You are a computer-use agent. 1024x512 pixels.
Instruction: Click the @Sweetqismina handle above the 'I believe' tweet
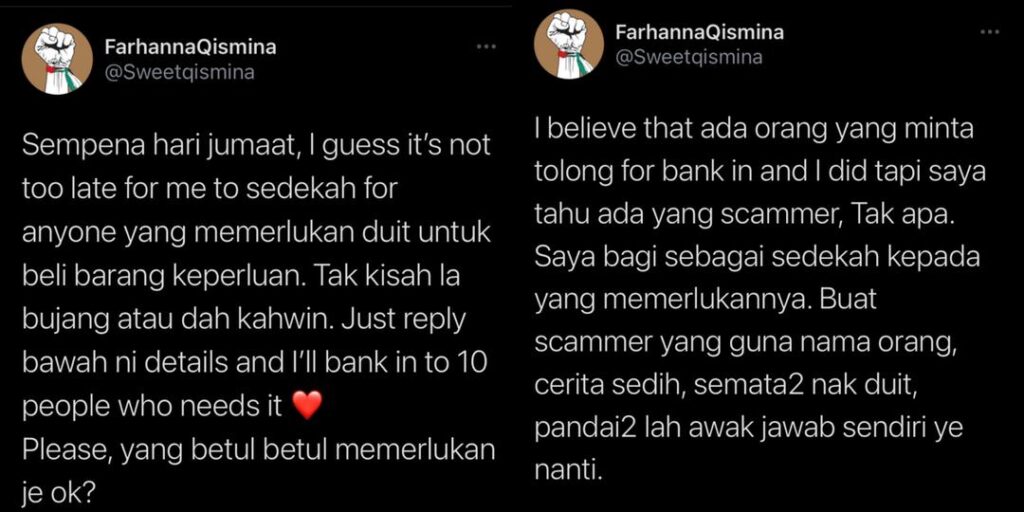pos(688,57)
